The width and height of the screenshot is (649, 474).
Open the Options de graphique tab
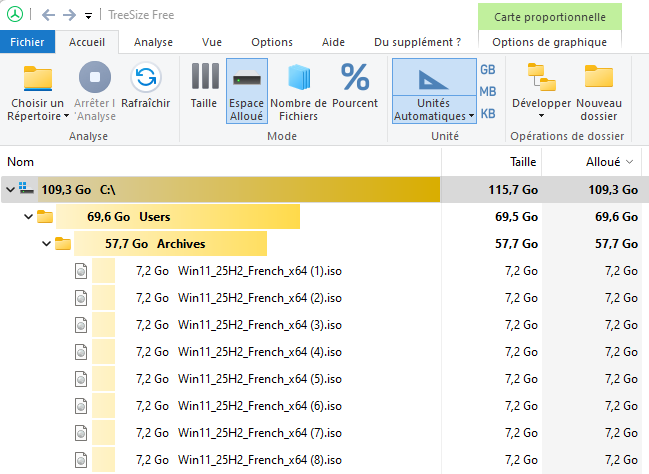pos(549,42)
